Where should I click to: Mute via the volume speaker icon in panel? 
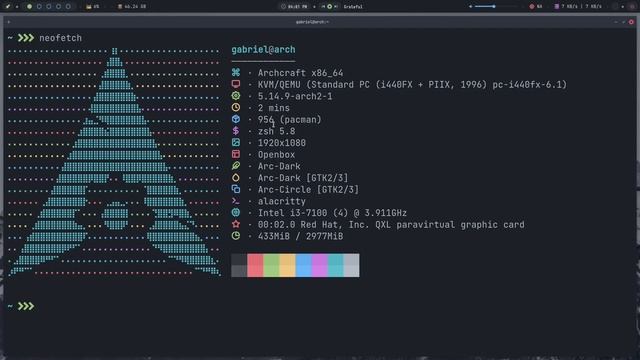pos(471,7)
